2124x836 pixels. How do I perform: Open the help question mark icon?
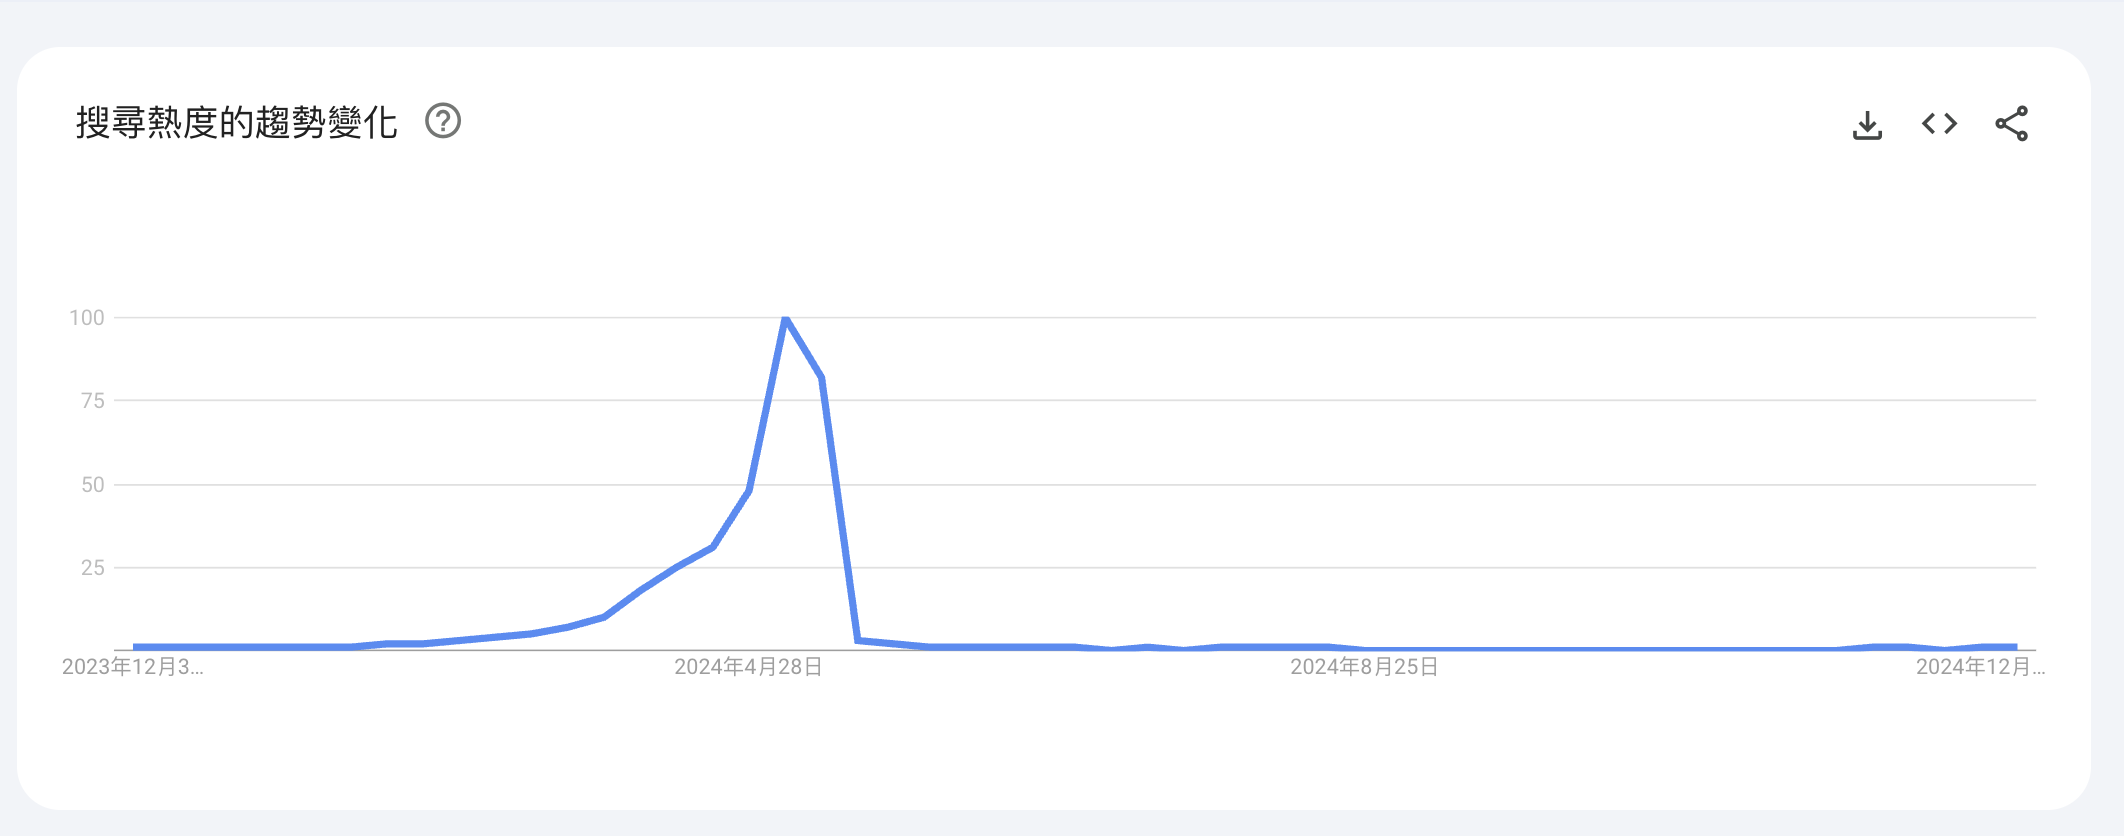443,121
